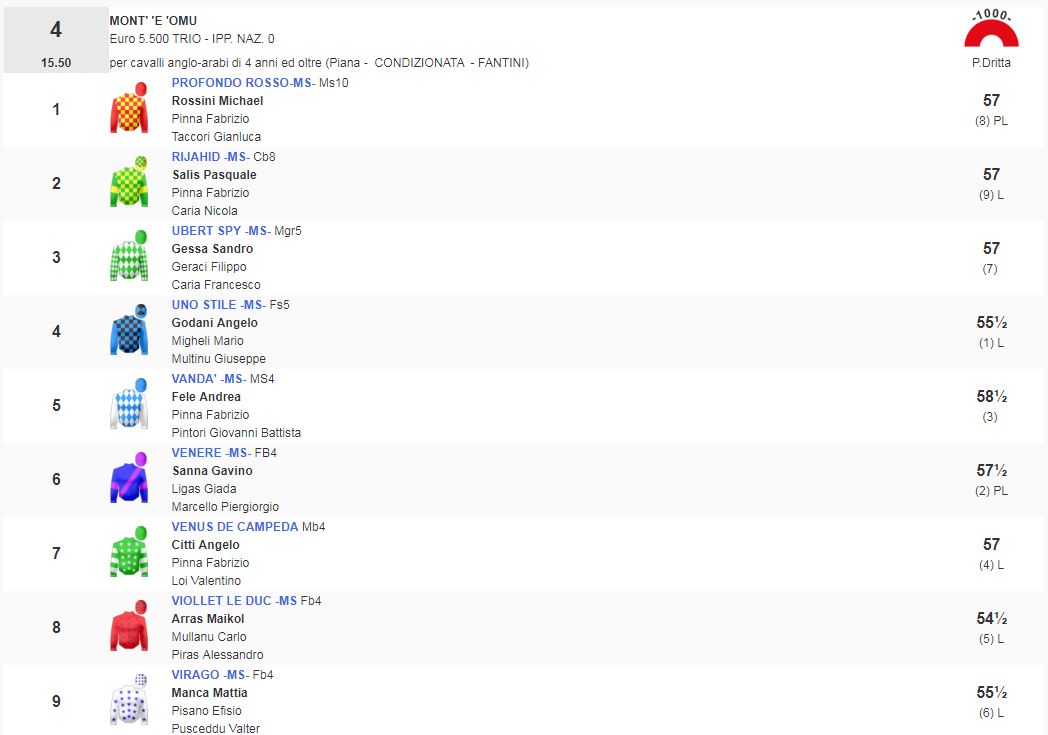Click the light blue diamond silk for Vanda'
This screenshot has width=1048, height=735.
[x=129, y=405]
